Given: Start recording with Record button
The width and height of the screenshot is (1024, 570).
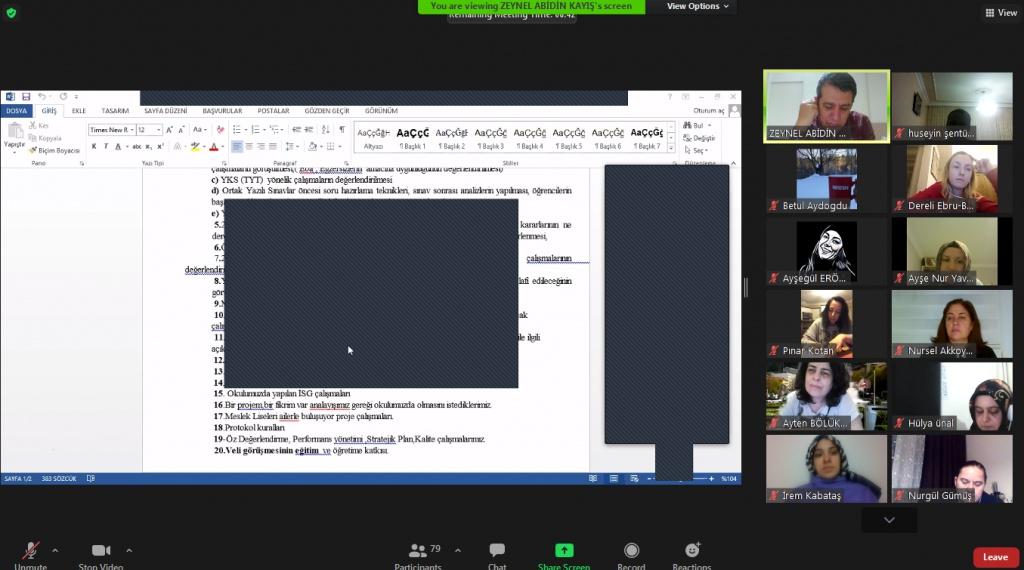Looking at the screenshot, I should coord(631,552).
